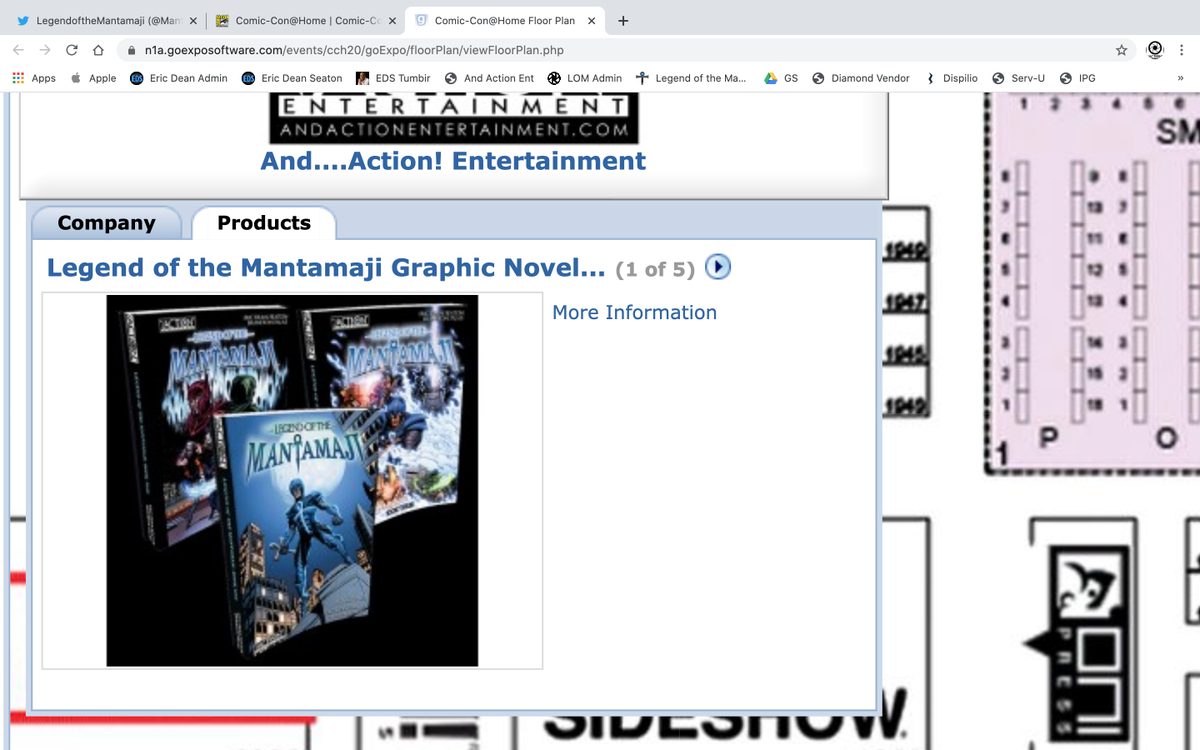1200x750 pixels.
Task: Click the And...Action! Entertainment heading
Action: (453, 161)
